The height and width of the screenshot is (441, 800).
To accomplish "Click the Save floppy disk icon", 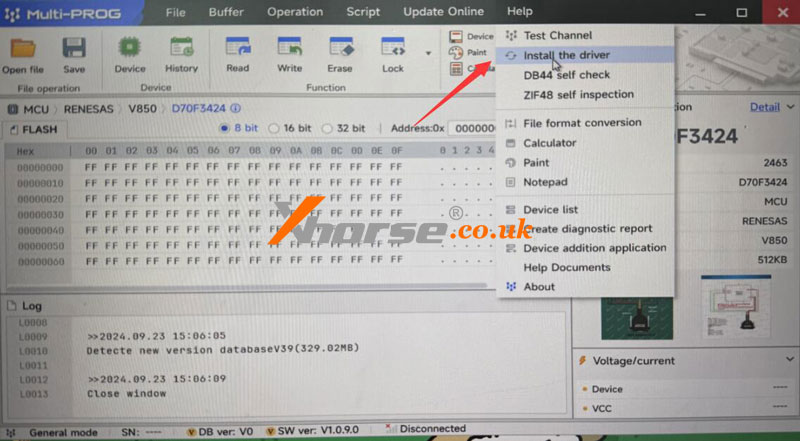I will pyautogui.click(x=74, y=49).
